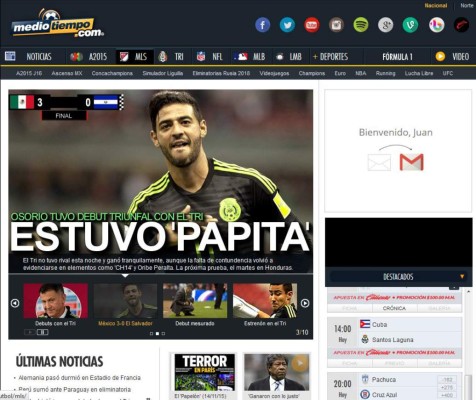The image size is (476, 400).
Task: Open the LMB menu item
Action: click(295, 57)
